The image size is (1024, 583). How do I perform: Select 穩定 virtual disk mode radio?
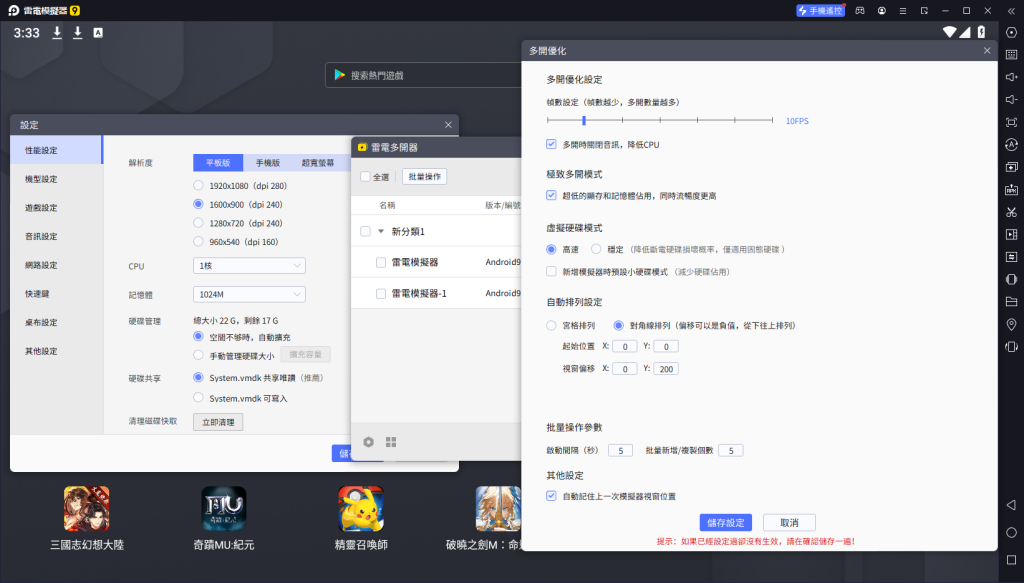click(x=596, y=249)
